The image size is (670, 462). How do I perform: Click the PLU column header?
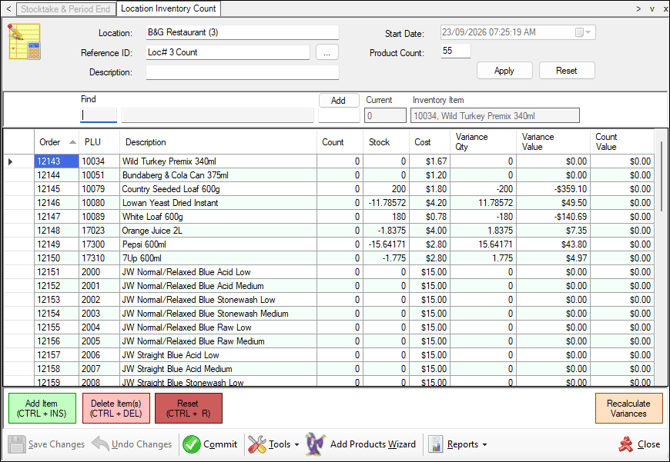coord(99,142)
